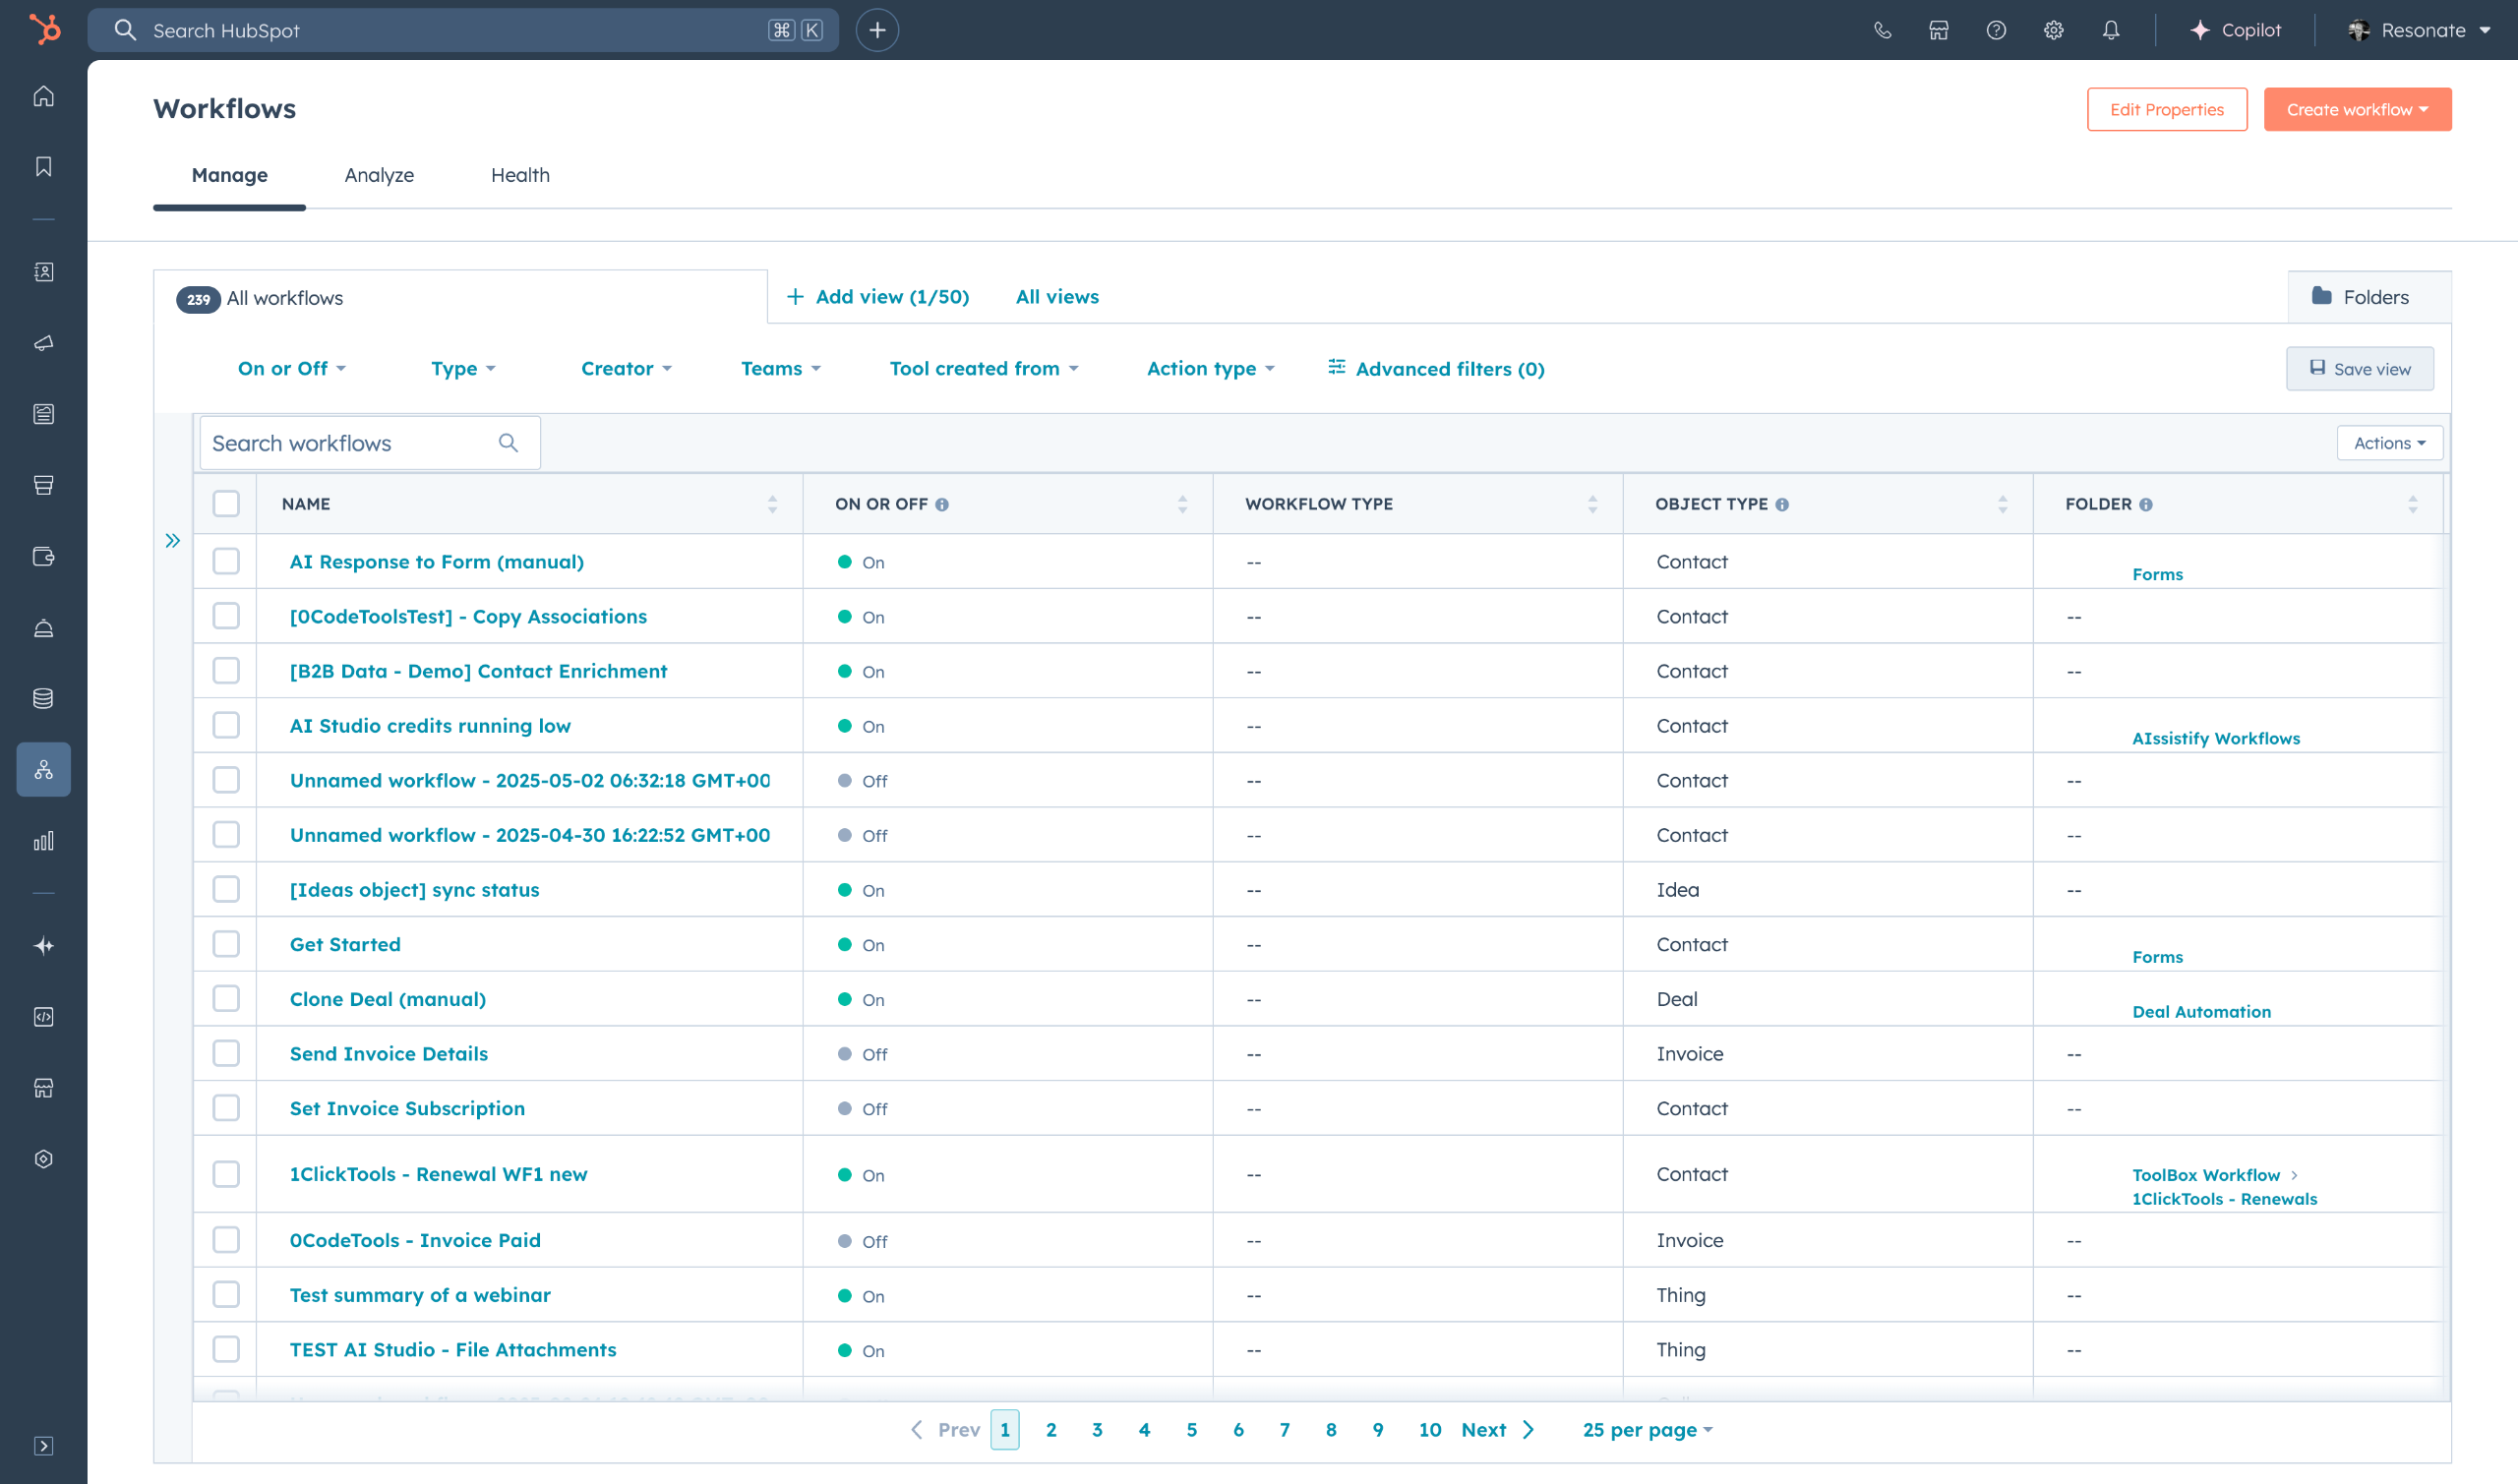The image size is (2518, 1484).
Task: Click the help question mark icon
Action: [x=1996, y=30]
